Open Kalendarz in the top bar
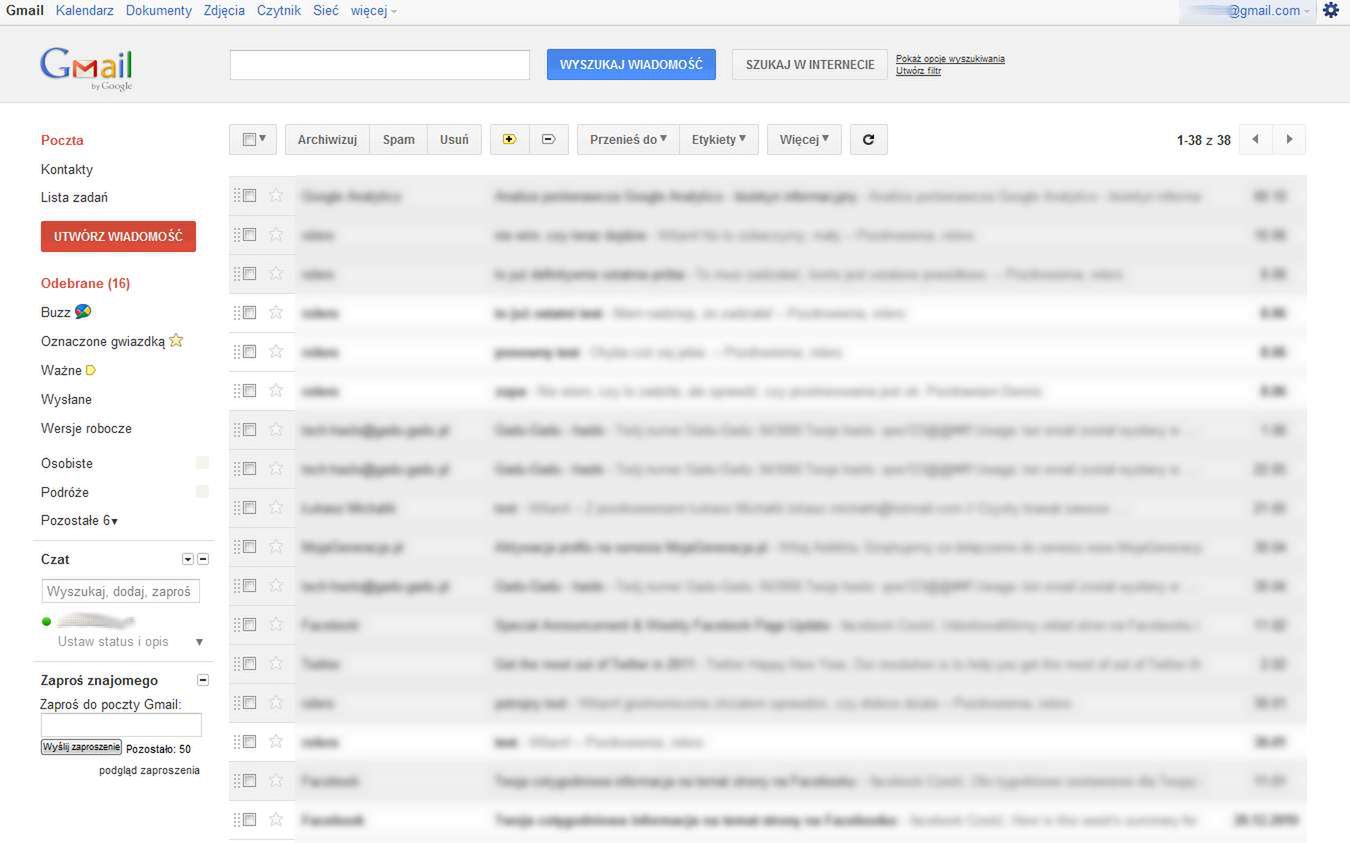The width and height of the screenshot is (1350, 843). click(85, 11)
